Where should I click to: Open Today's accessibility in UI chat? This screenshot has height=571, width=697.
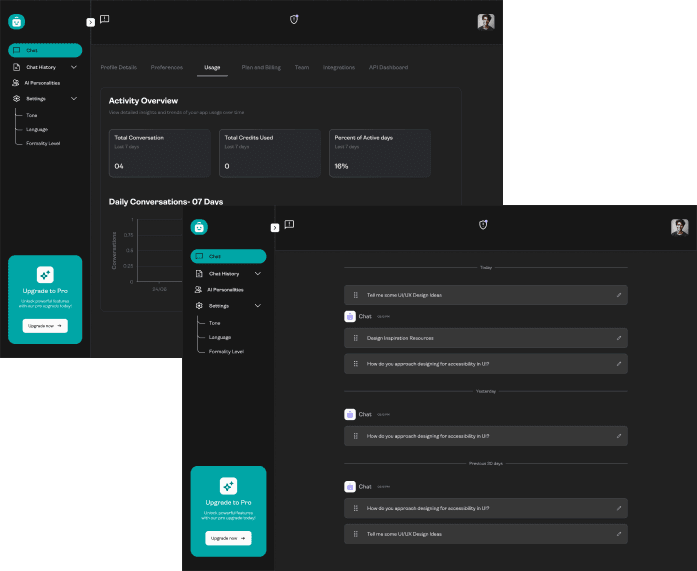click(486, 364)
